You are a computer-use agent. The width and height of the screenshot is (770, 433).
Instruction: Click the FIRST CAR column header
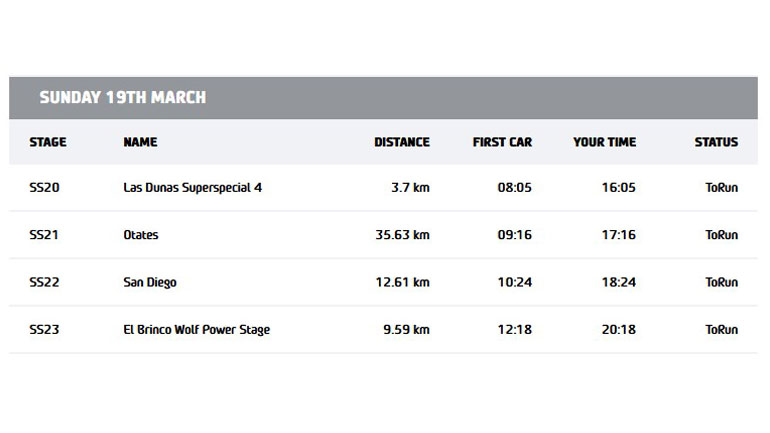(x=502, y=142)
